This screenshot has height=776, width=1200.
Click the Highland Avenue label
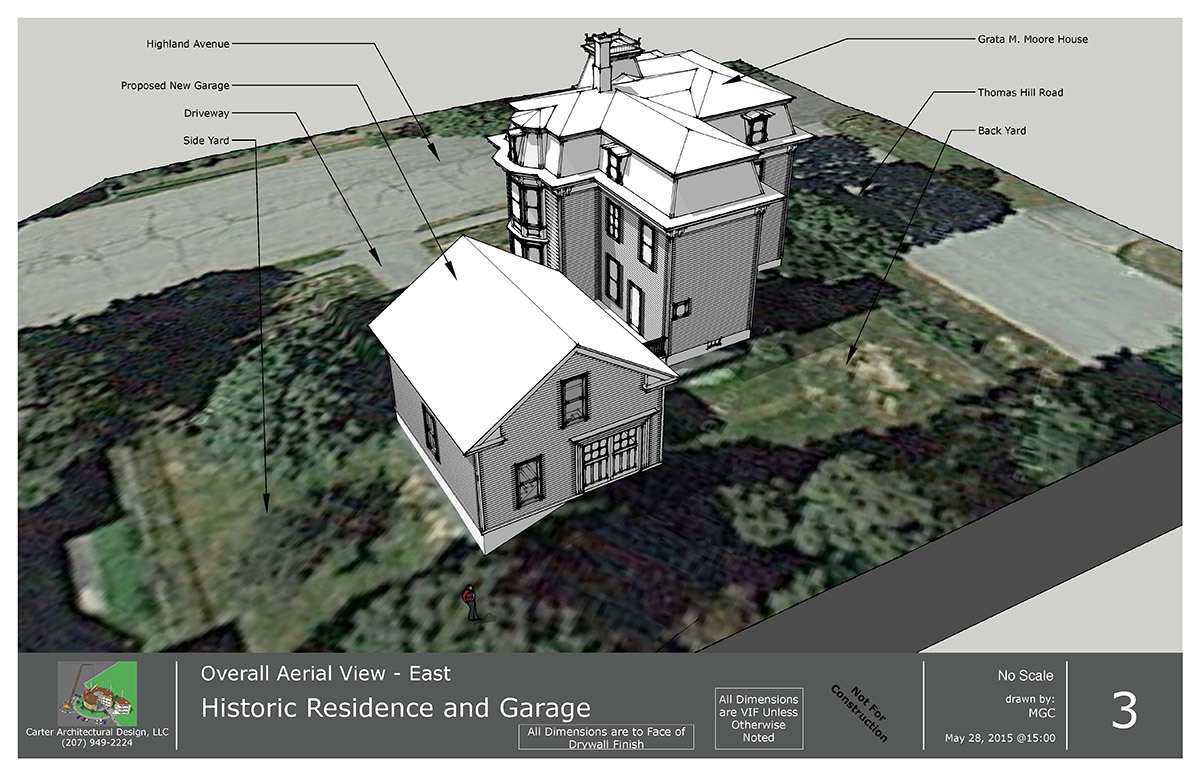pos(188,44)
